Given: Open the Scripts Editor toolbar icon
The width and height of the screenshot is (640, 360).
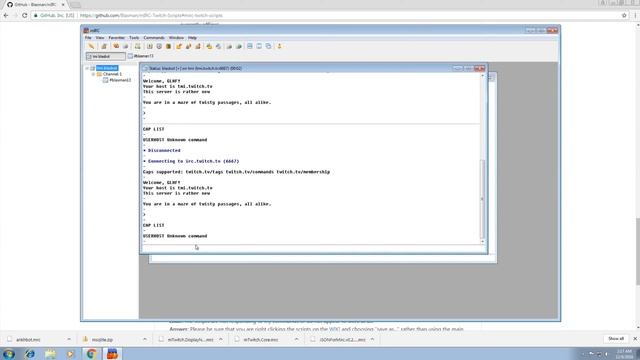Looking at the screenshot, I should point(138,46).
